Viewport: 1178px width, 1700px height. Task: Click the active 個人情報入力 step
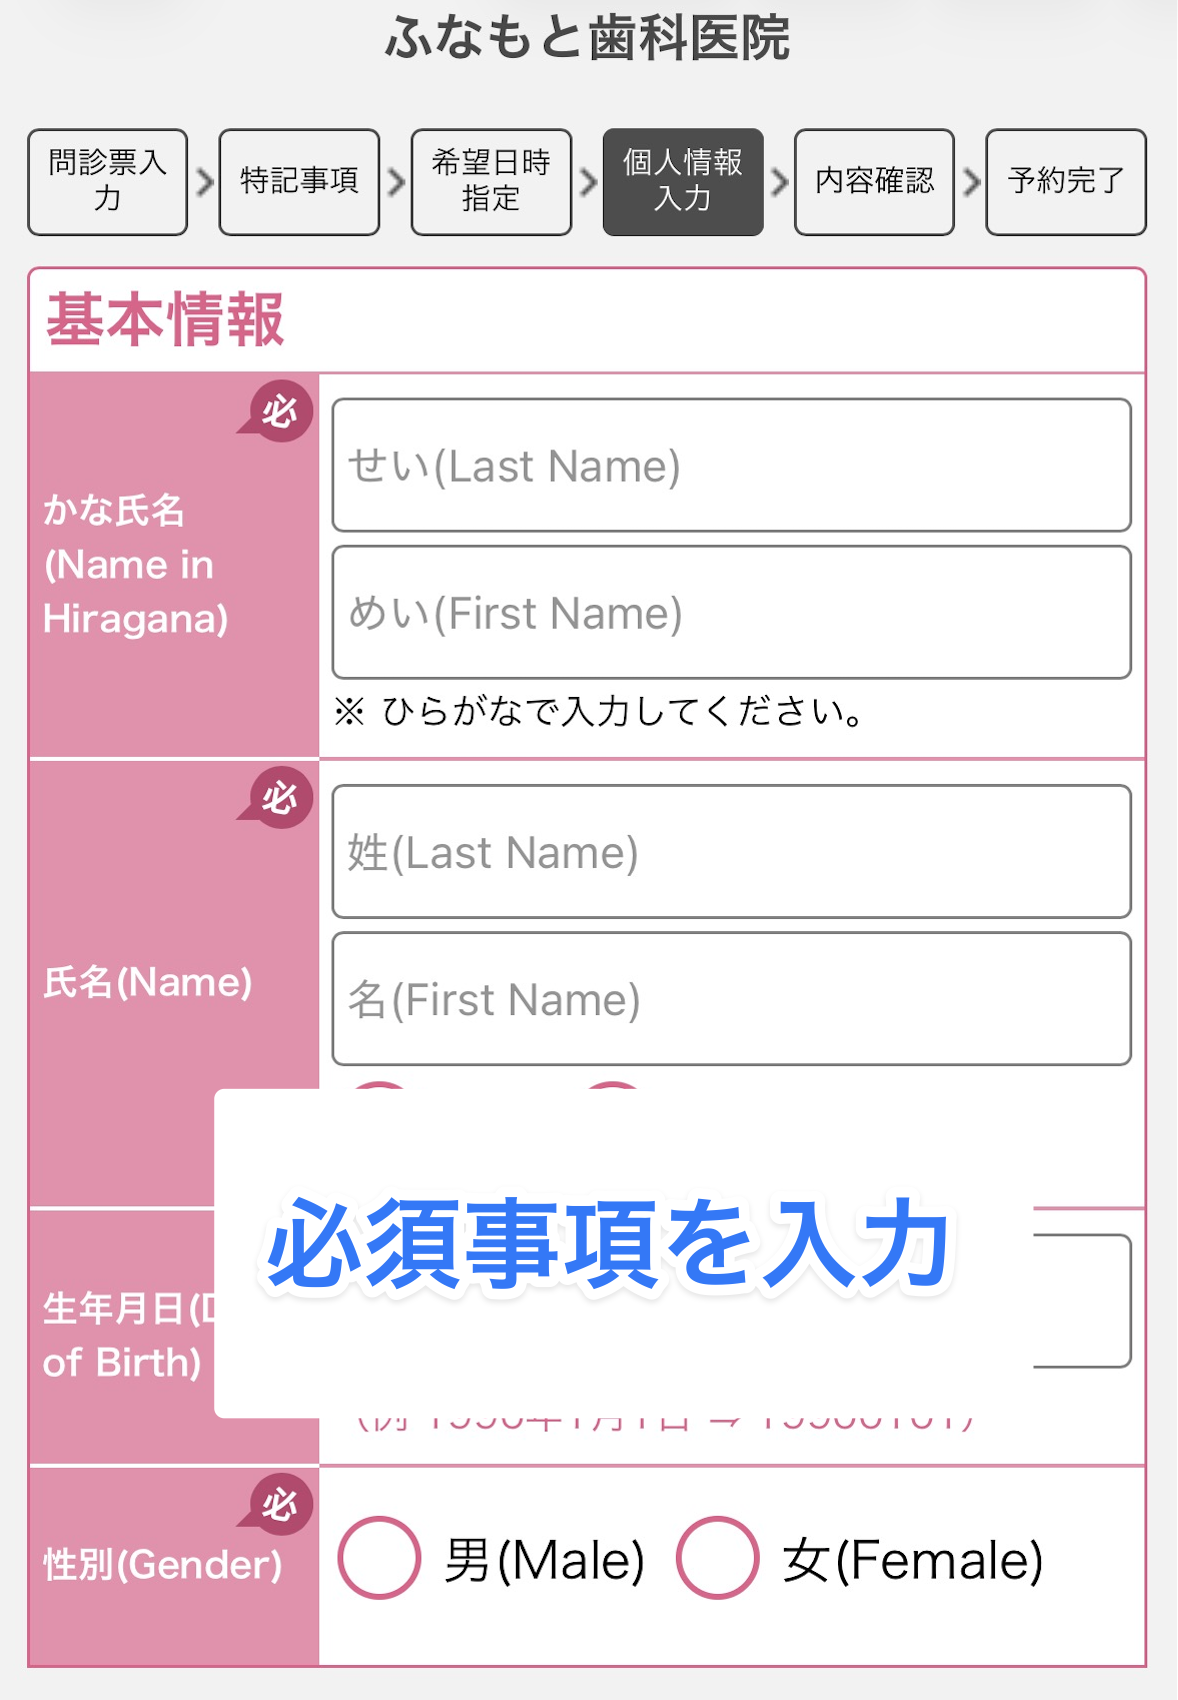click(683, 182)
